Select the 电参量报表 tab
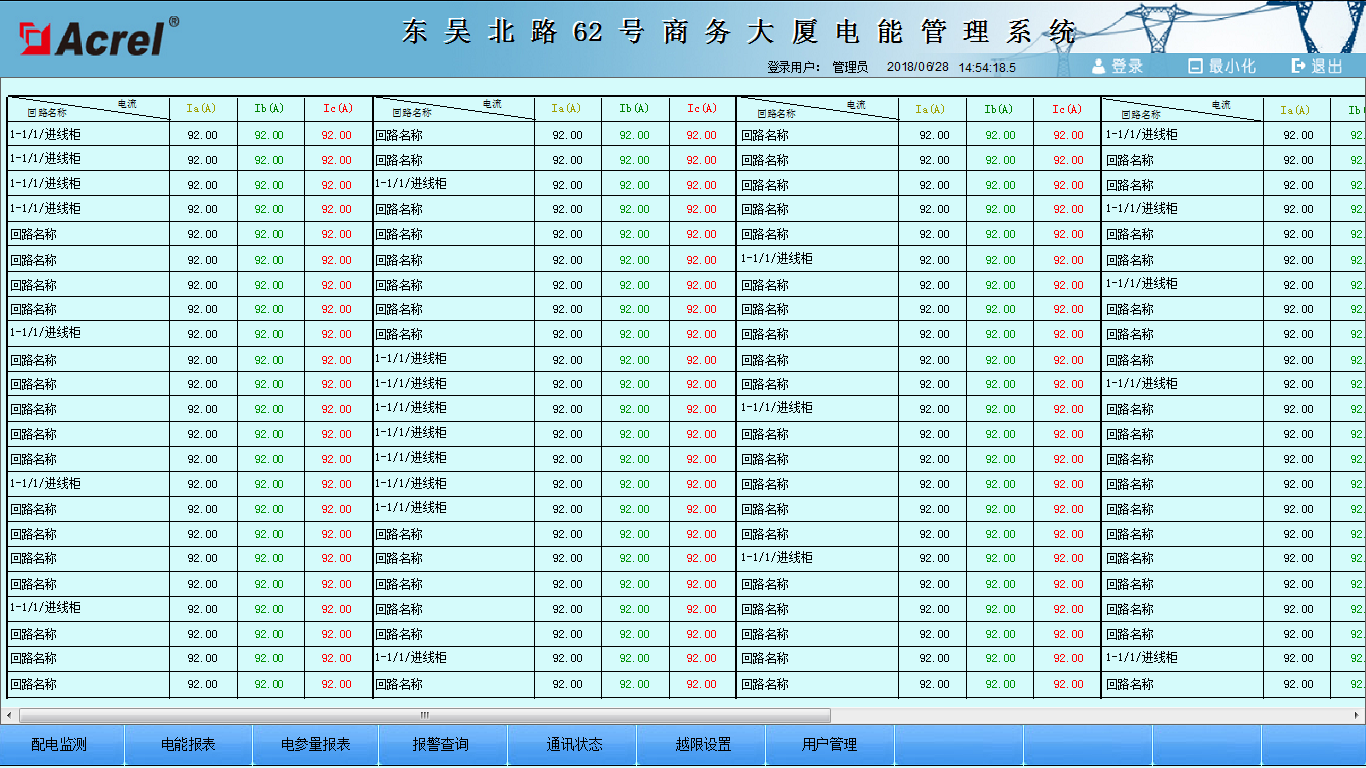The height and width of the screenshot is (768, 1366). [315, 745]
